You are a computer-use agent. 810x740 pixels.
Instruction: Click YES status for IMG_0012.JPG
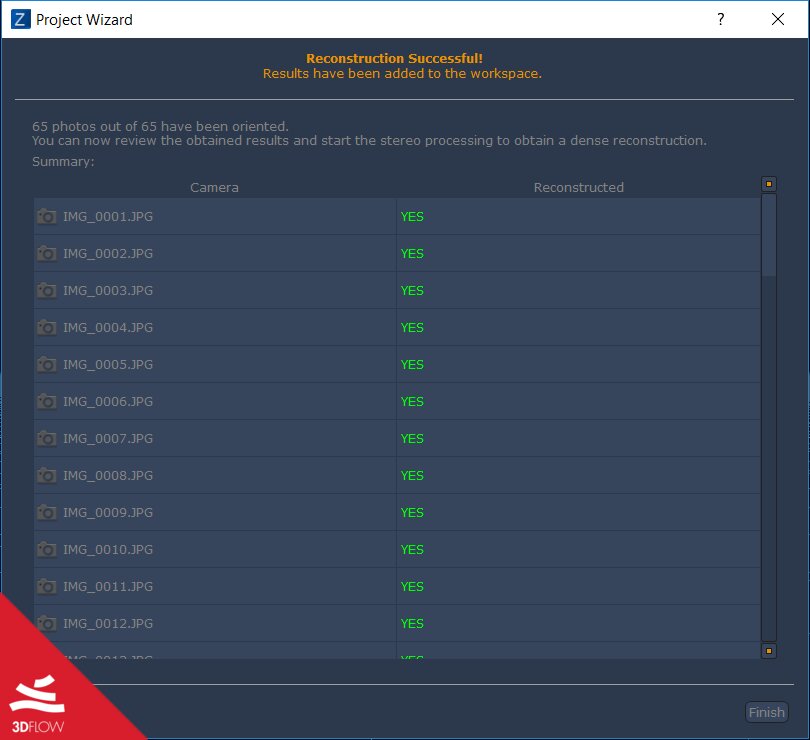412,624
